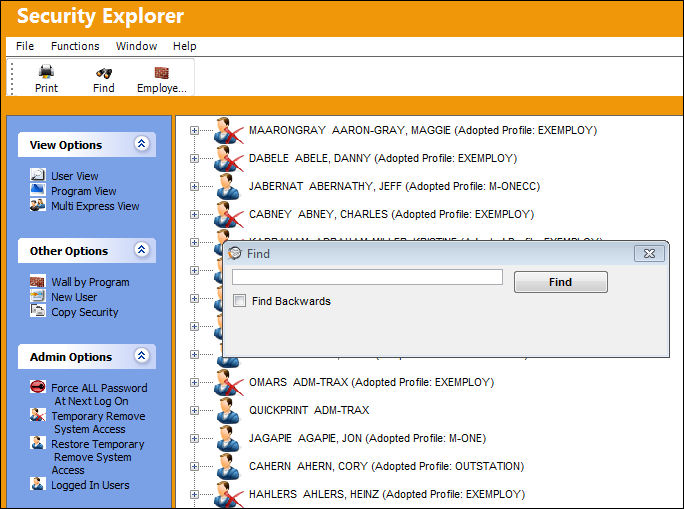
Task: Open the Help menu
Action: coord(185,46)
